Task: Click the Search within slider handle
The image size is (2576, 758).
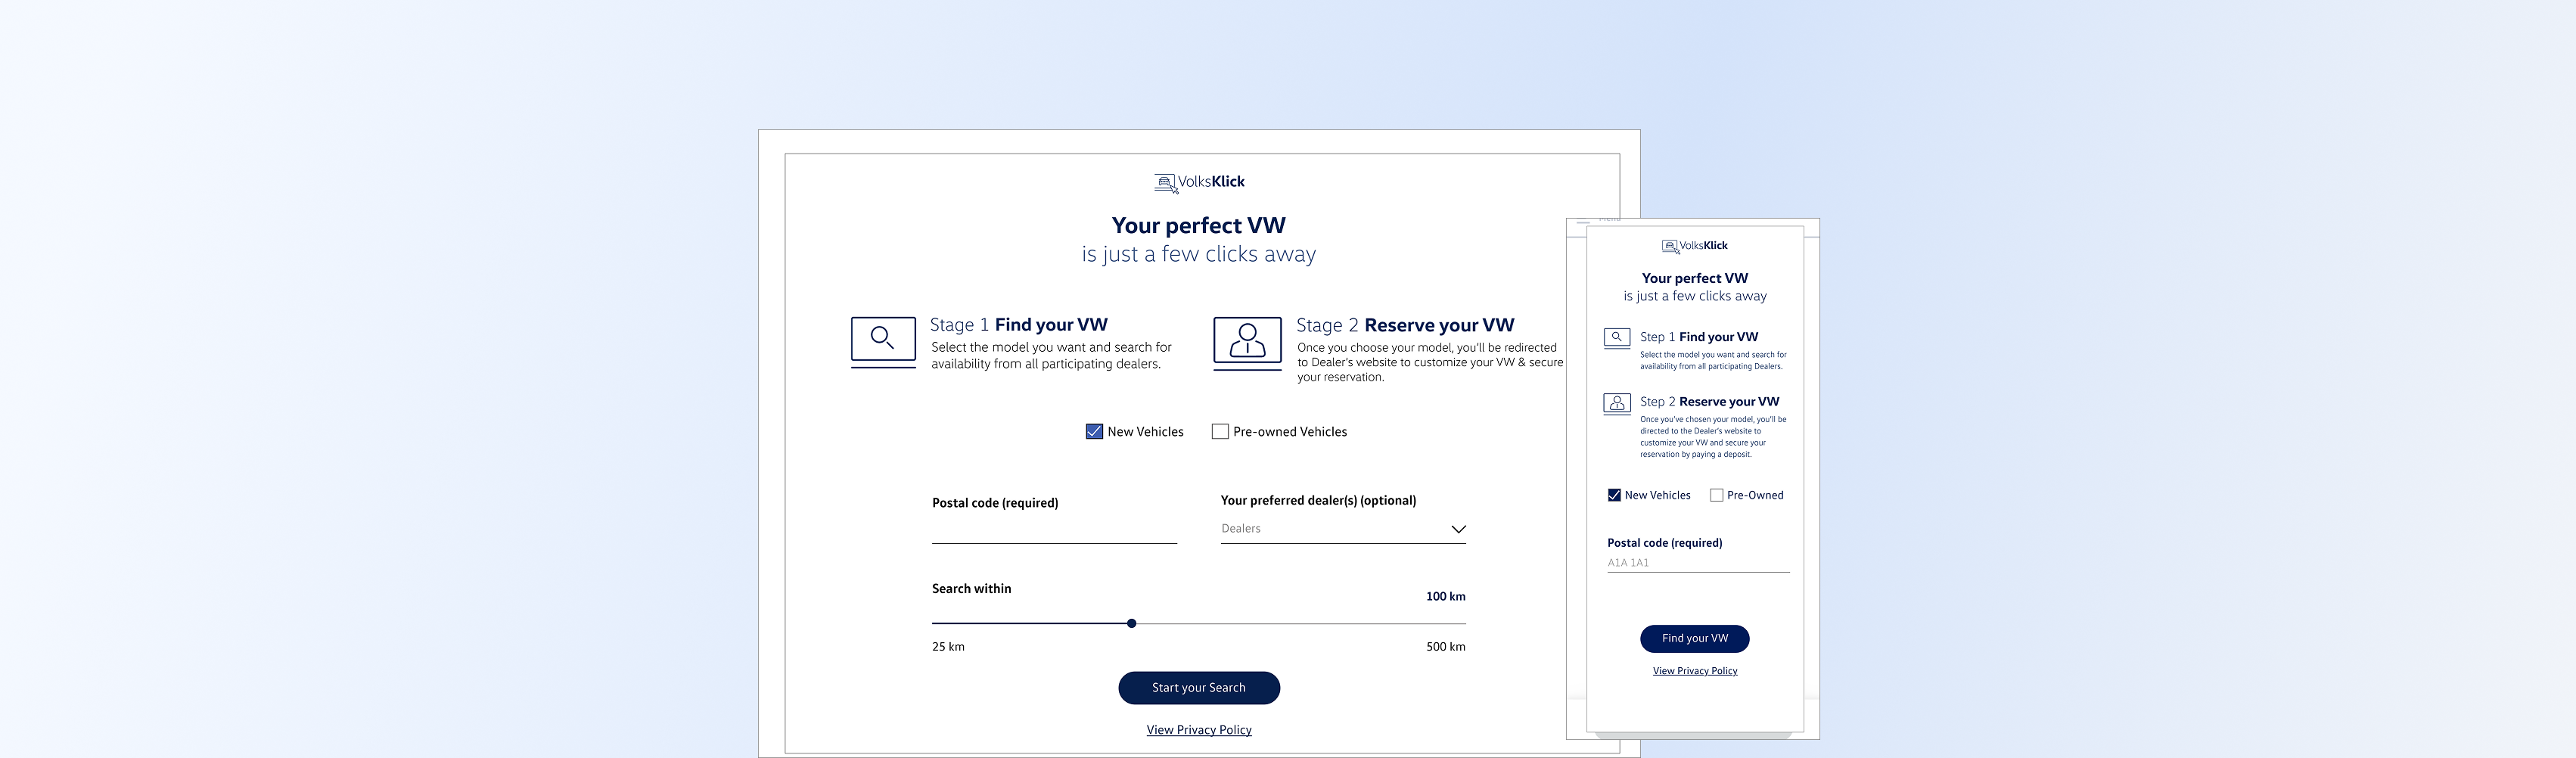Action: [x=1132, y=623]
